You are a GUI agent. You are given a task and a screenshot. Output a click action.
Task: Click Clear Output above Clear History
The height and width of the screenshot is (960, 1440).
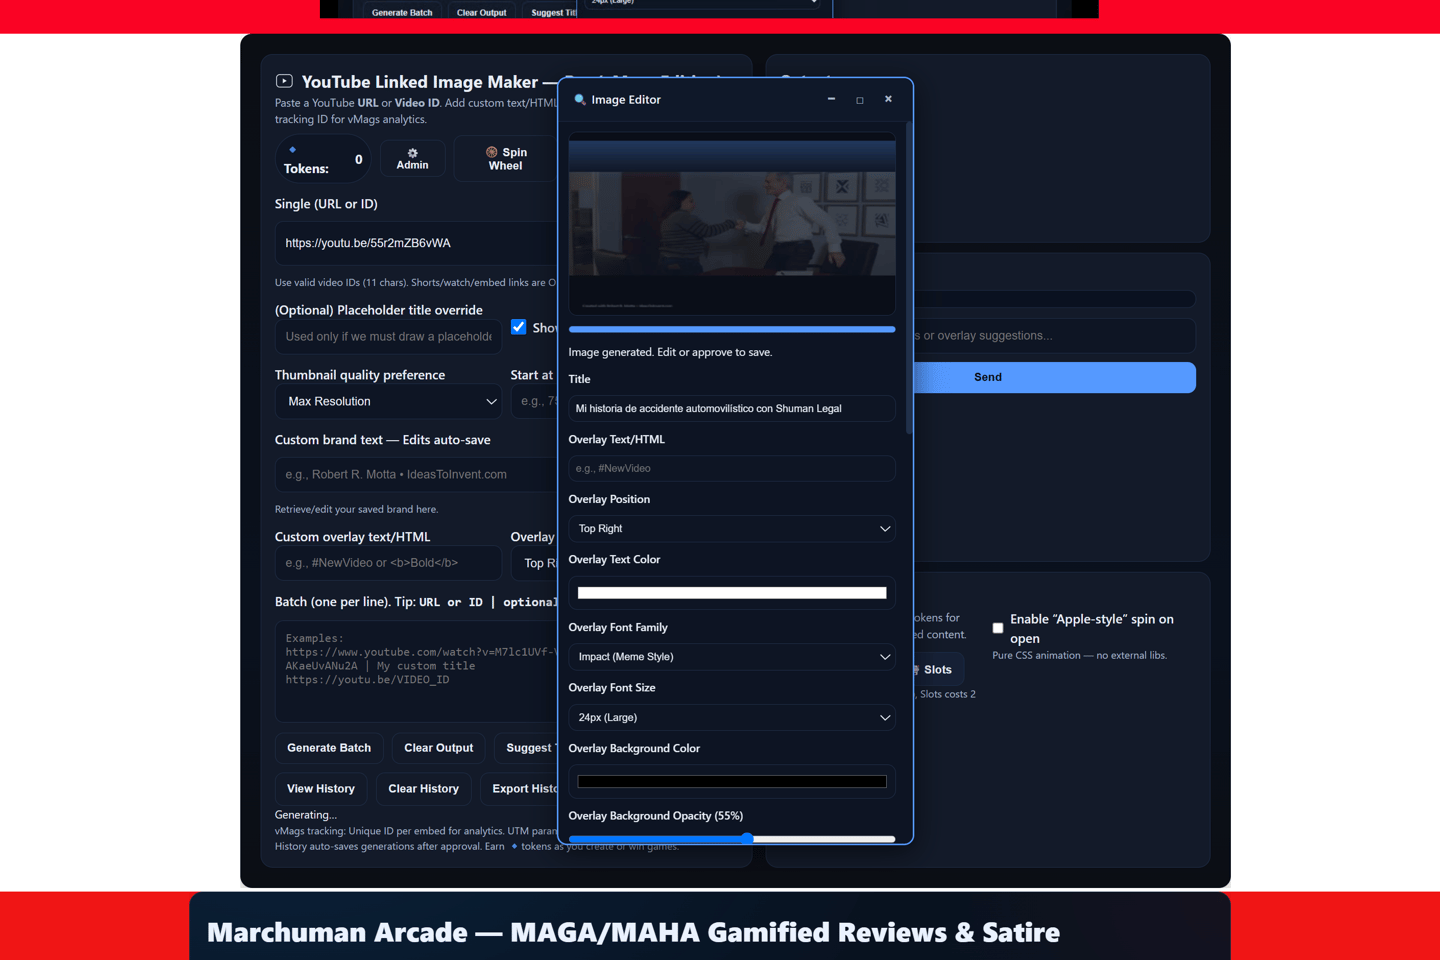click(438, 748)
